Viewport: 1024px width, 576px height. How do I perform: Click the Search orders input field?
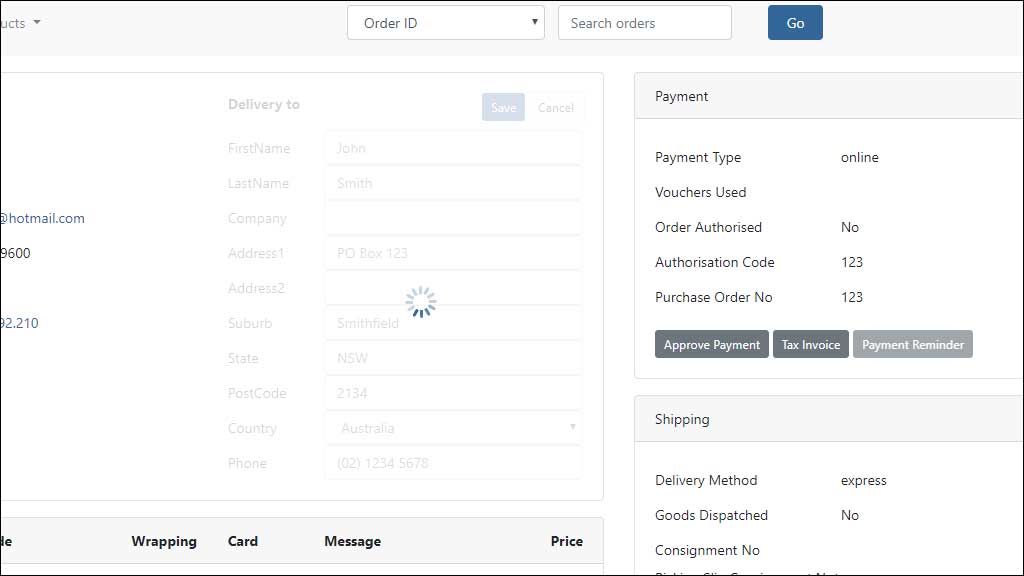coord(645,23)
